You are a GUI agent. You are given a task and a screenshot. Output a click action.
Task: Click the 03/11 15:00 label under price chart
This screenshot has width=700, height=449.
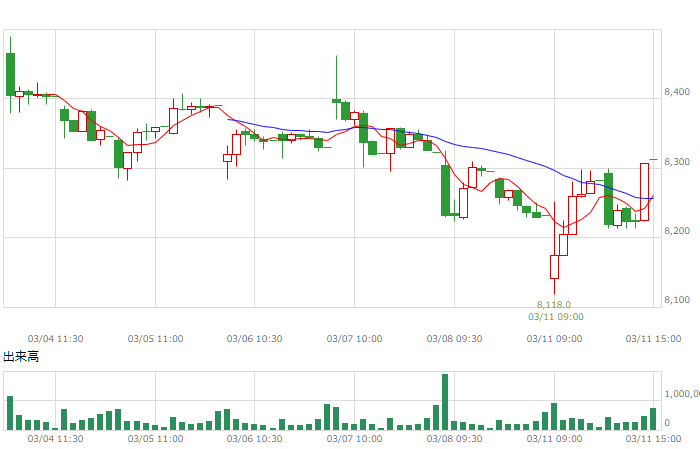click(654, 339)
